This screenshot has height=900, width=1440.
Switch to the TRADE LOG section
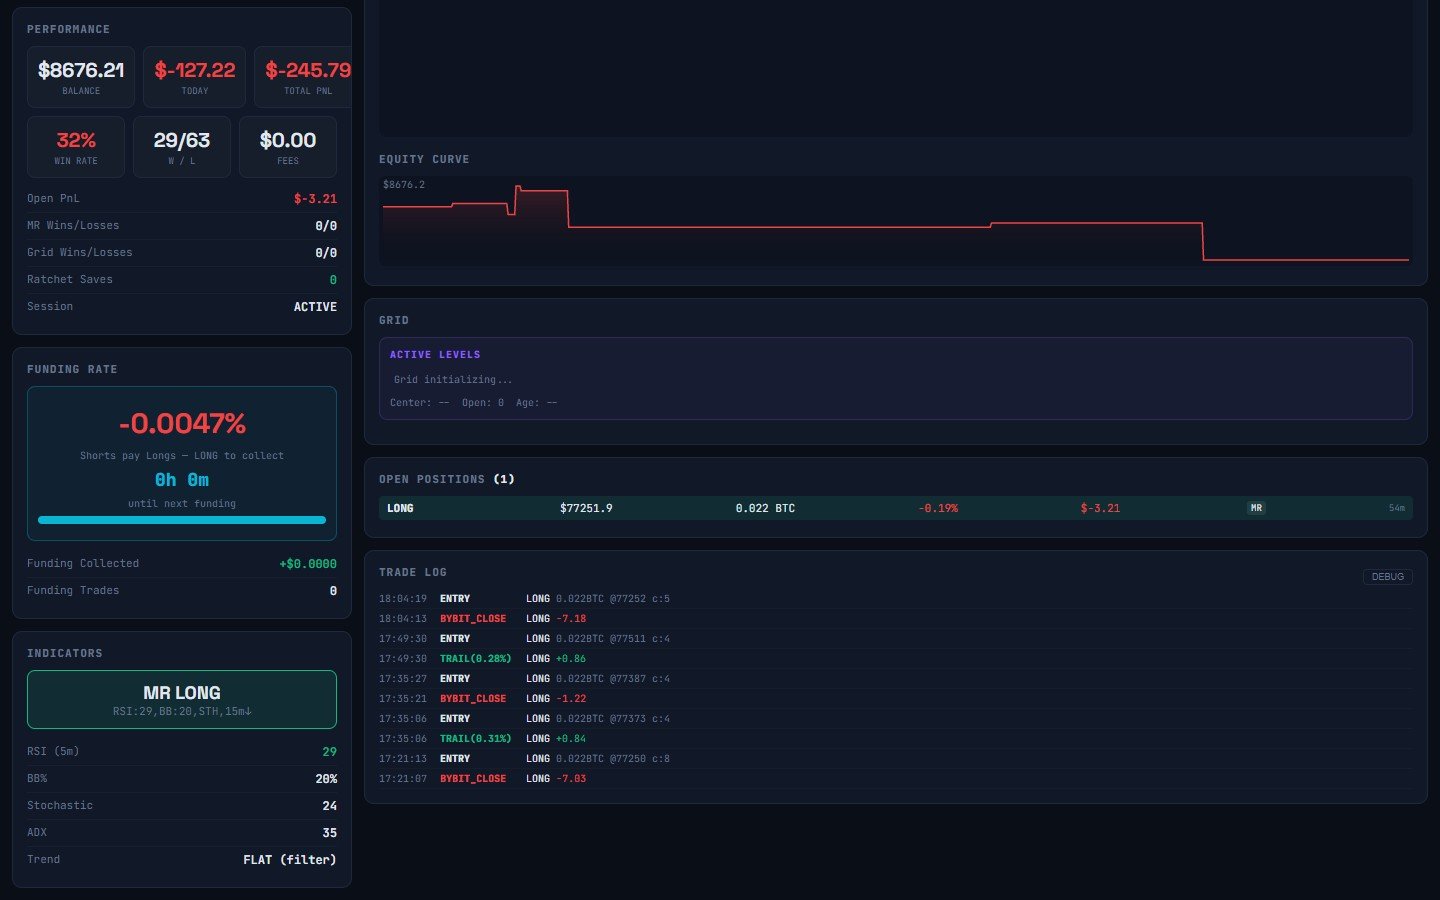tap(412, 572)
